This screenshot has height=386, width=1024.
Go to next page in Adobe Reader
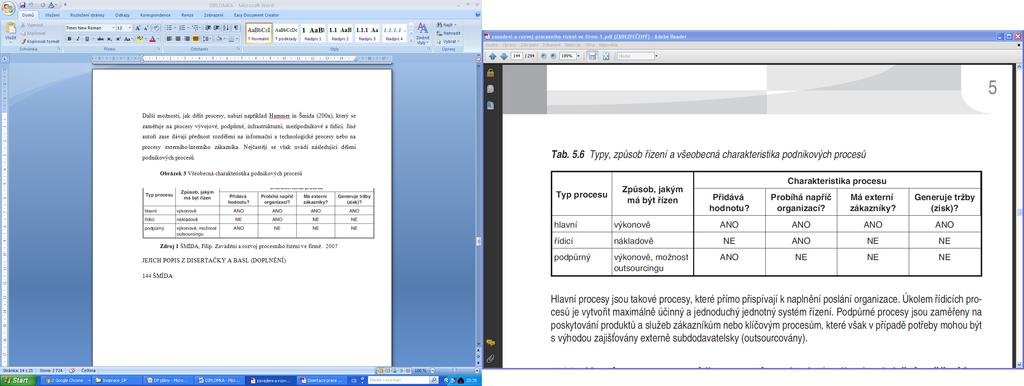coord(504,56)
